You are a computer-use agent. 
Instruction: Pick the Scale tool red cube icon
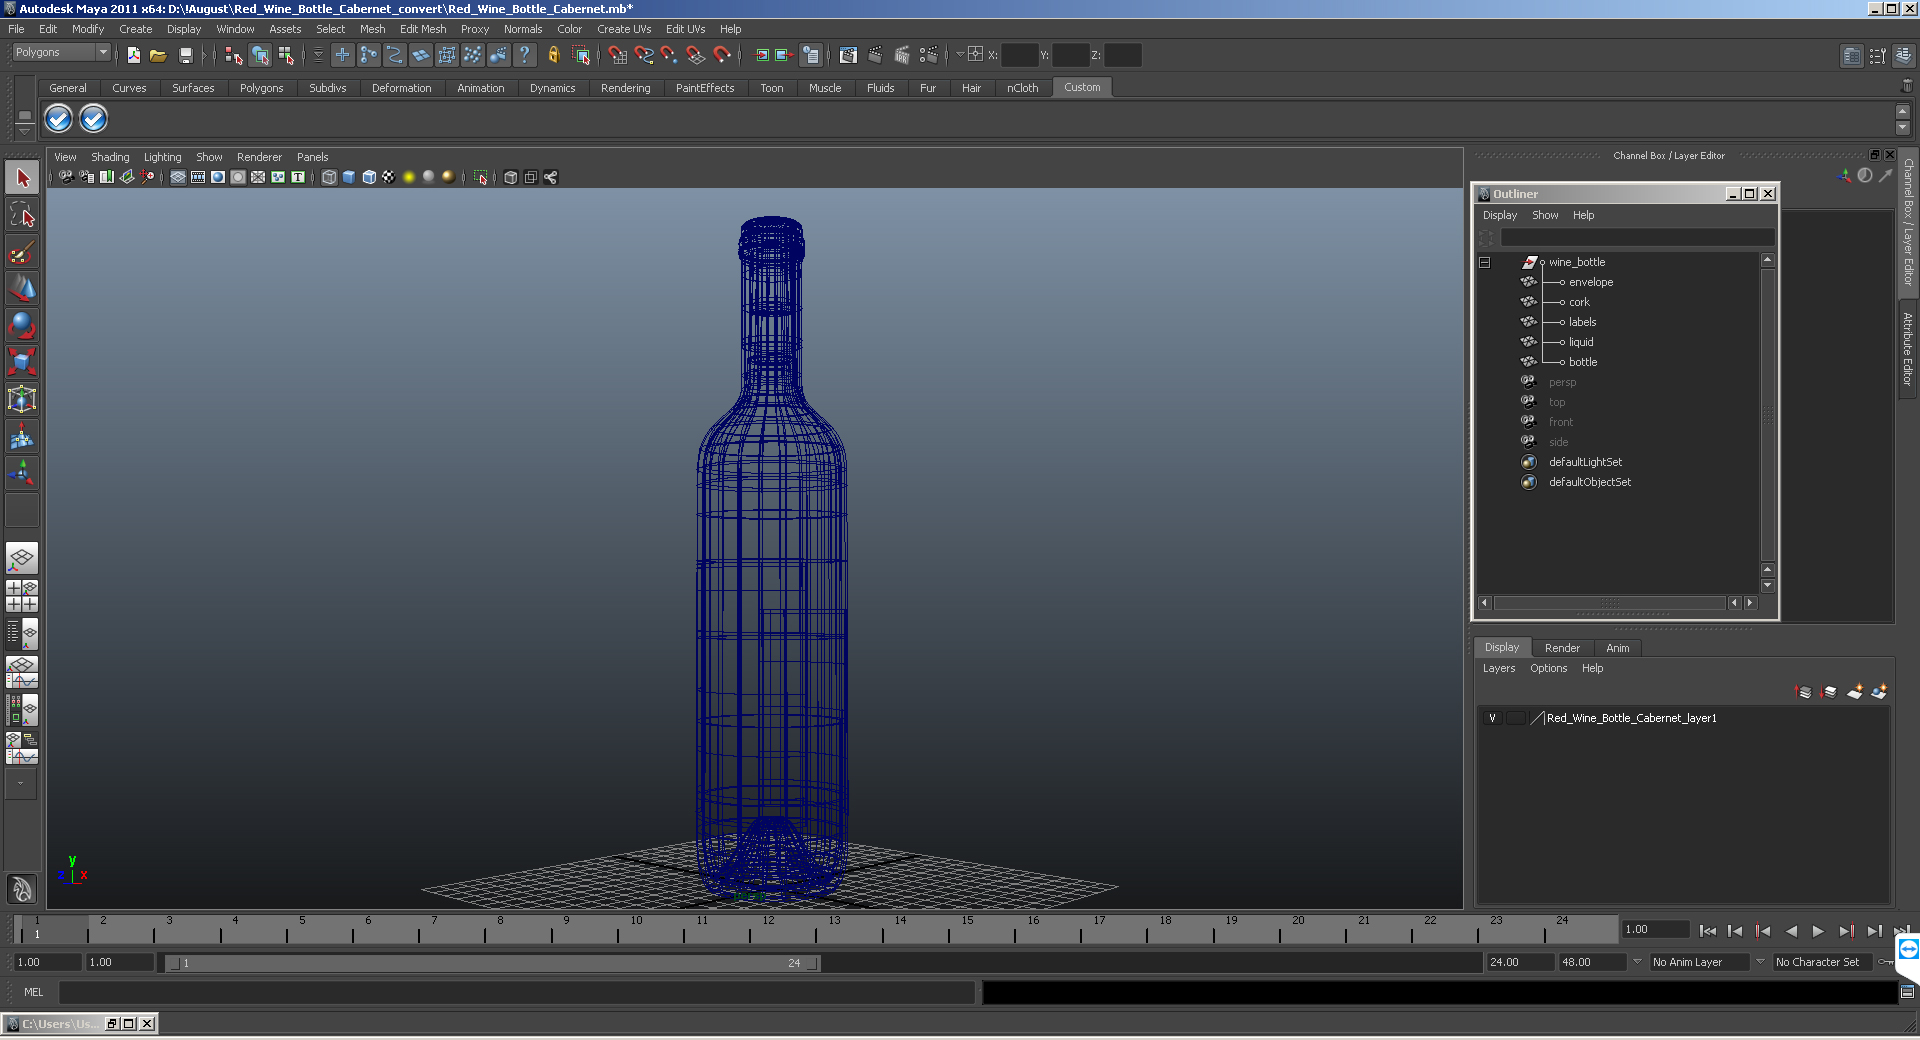pos(22,360)
